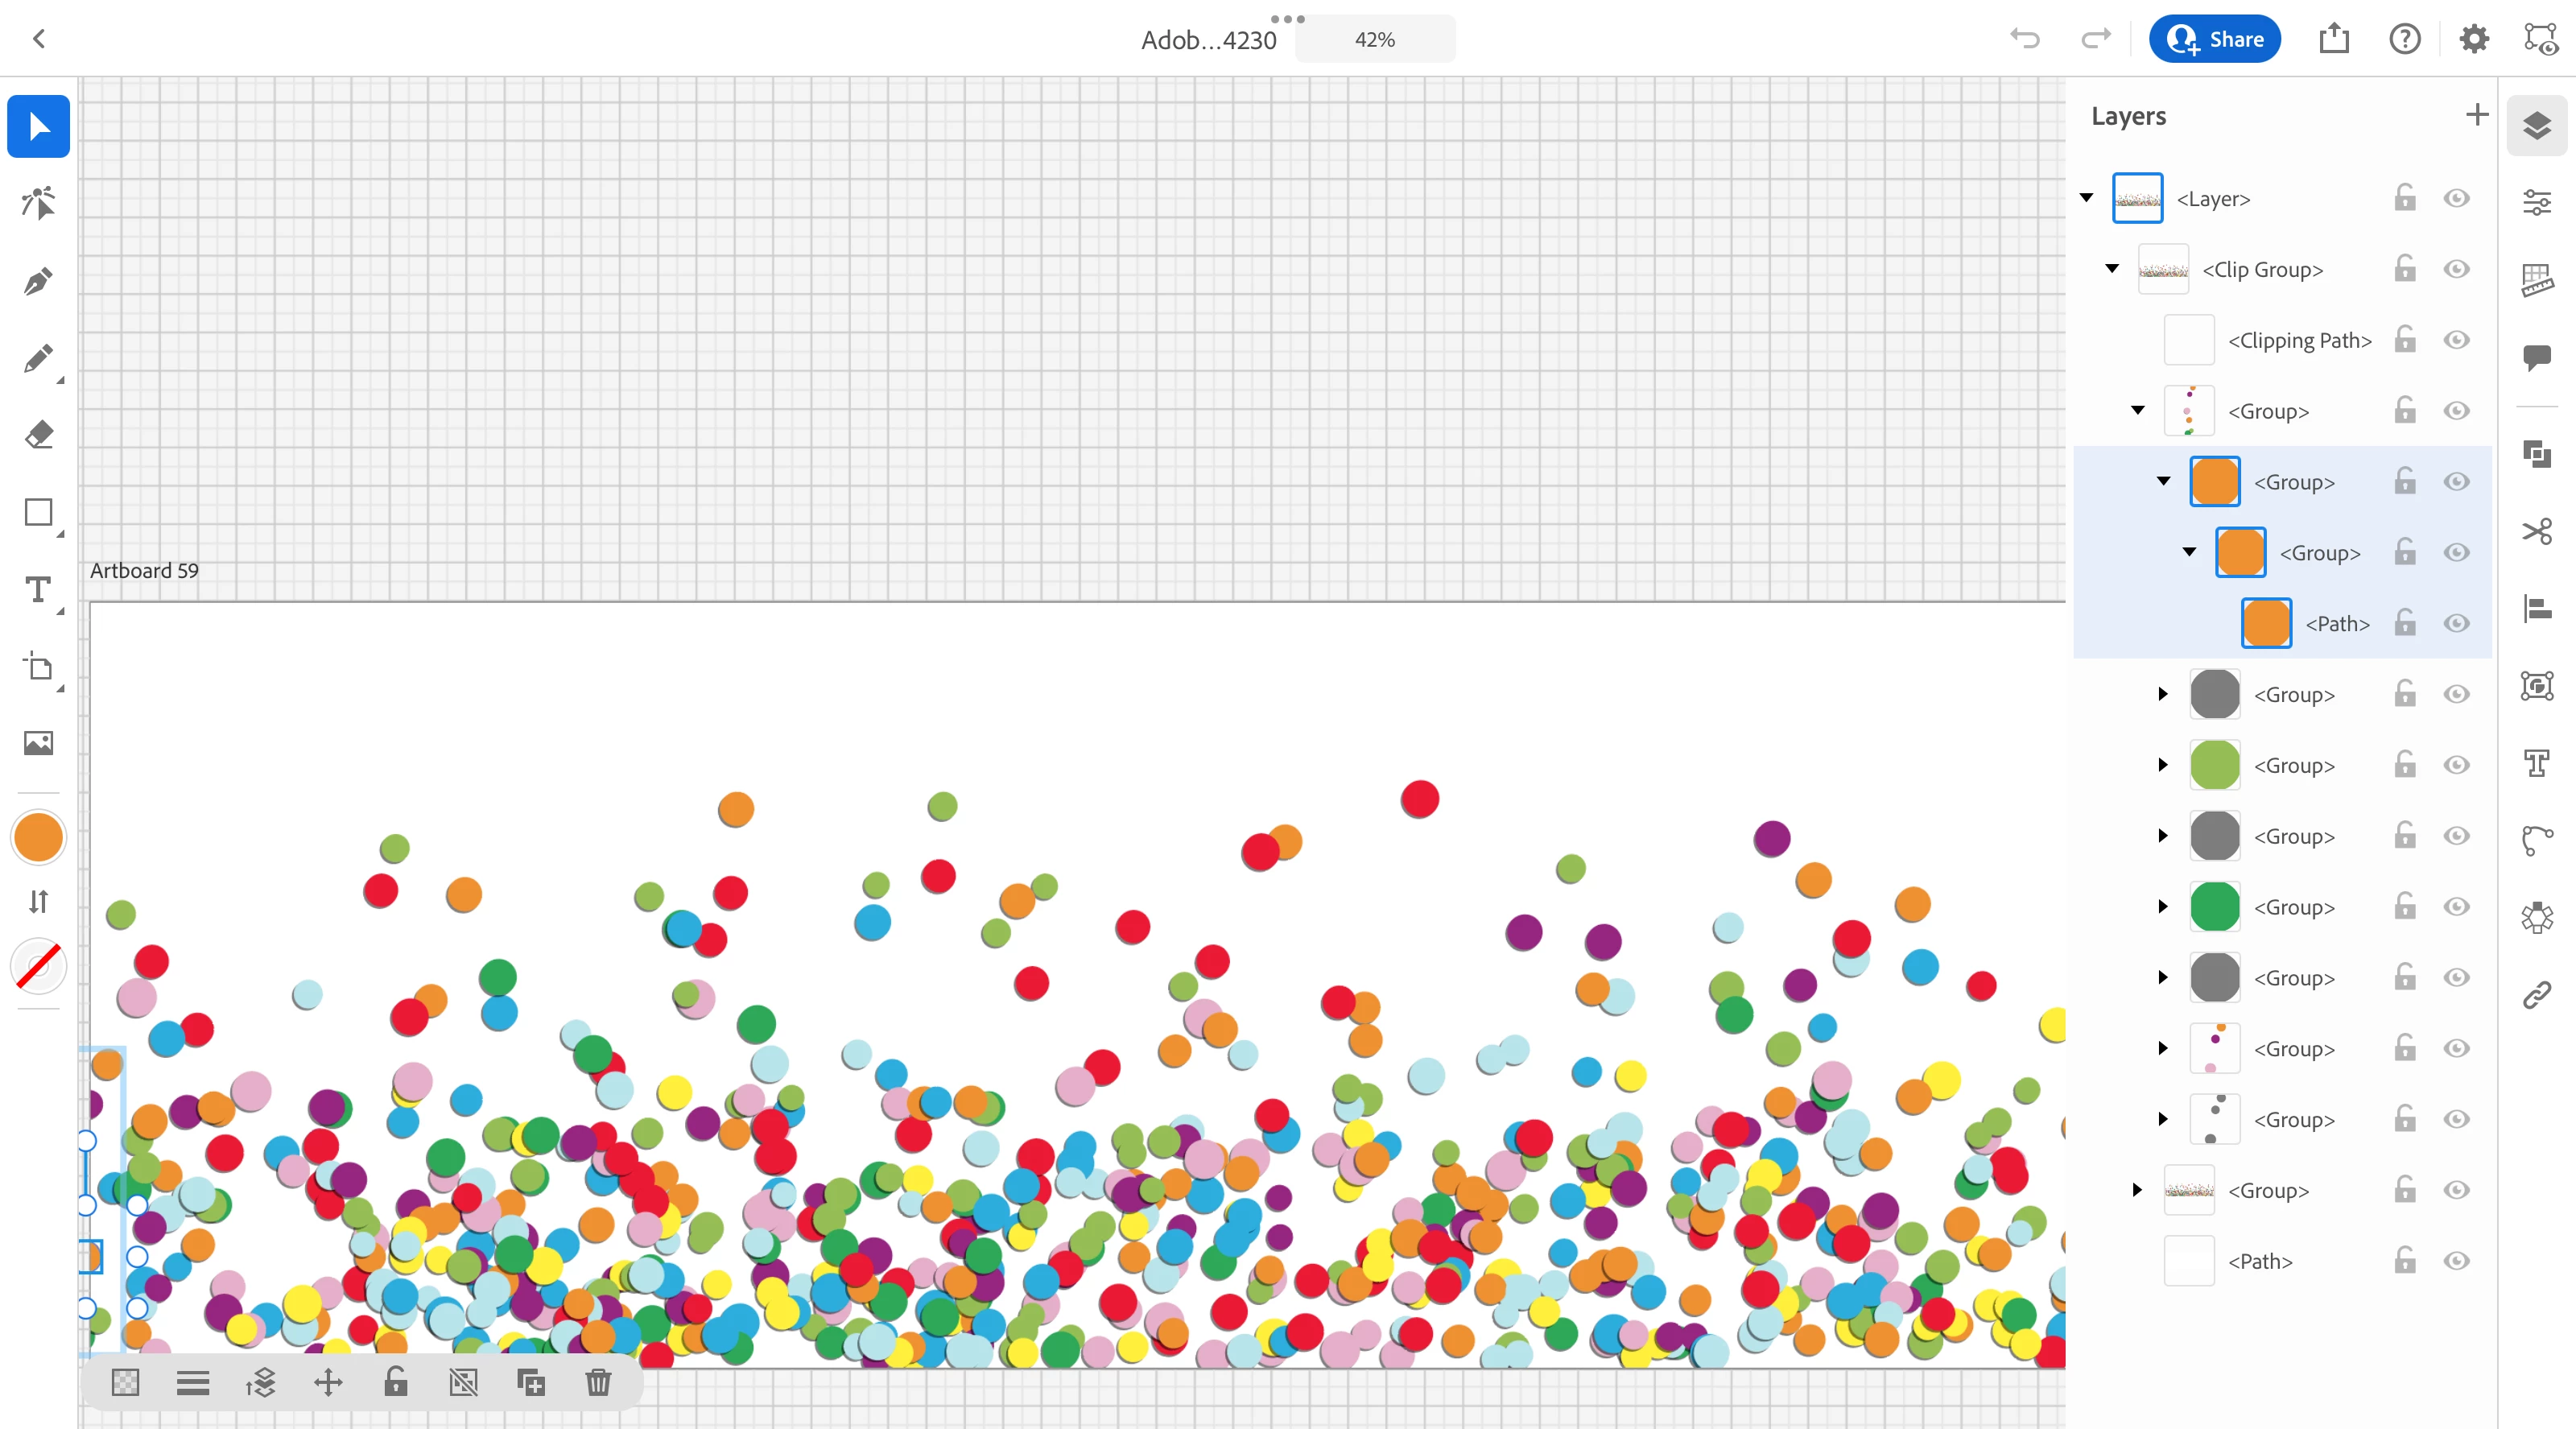Screen dimensions: 2576x1429
Task: Collapse the Clip Group layer
Action: 2112,269
